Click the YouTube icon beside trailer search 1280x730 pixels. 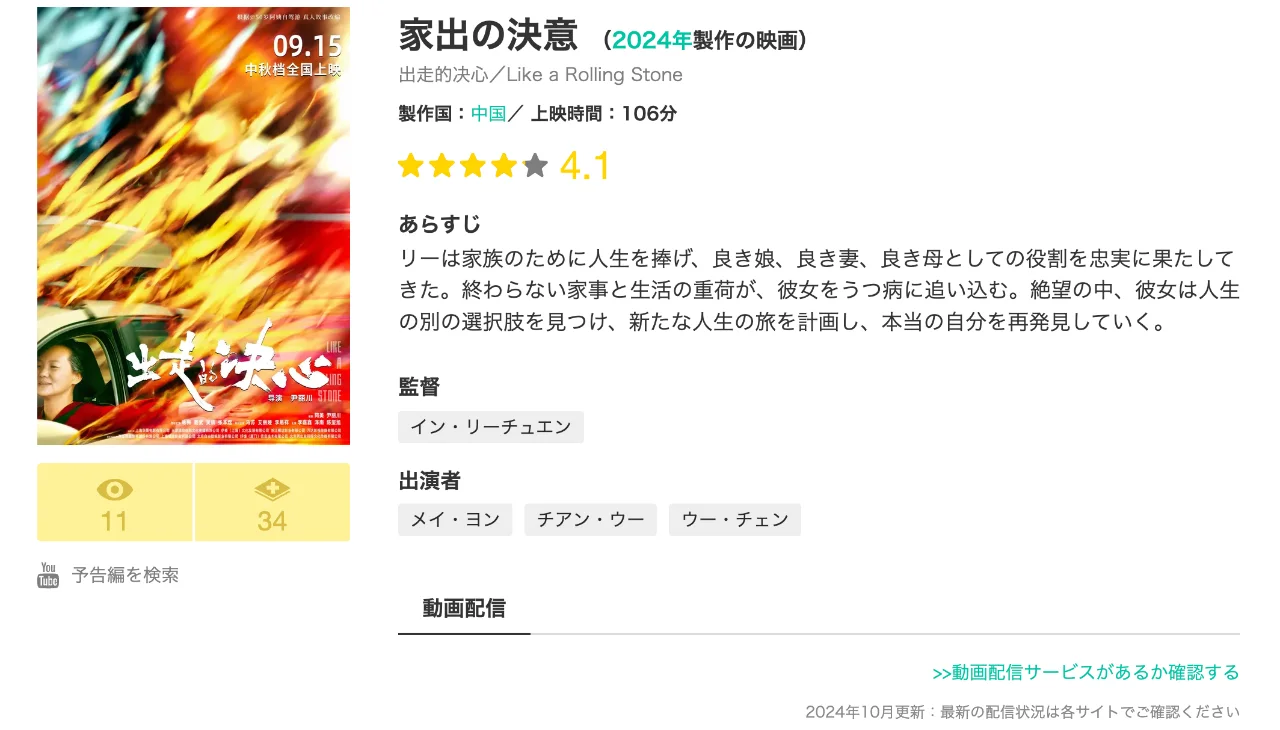48,575
